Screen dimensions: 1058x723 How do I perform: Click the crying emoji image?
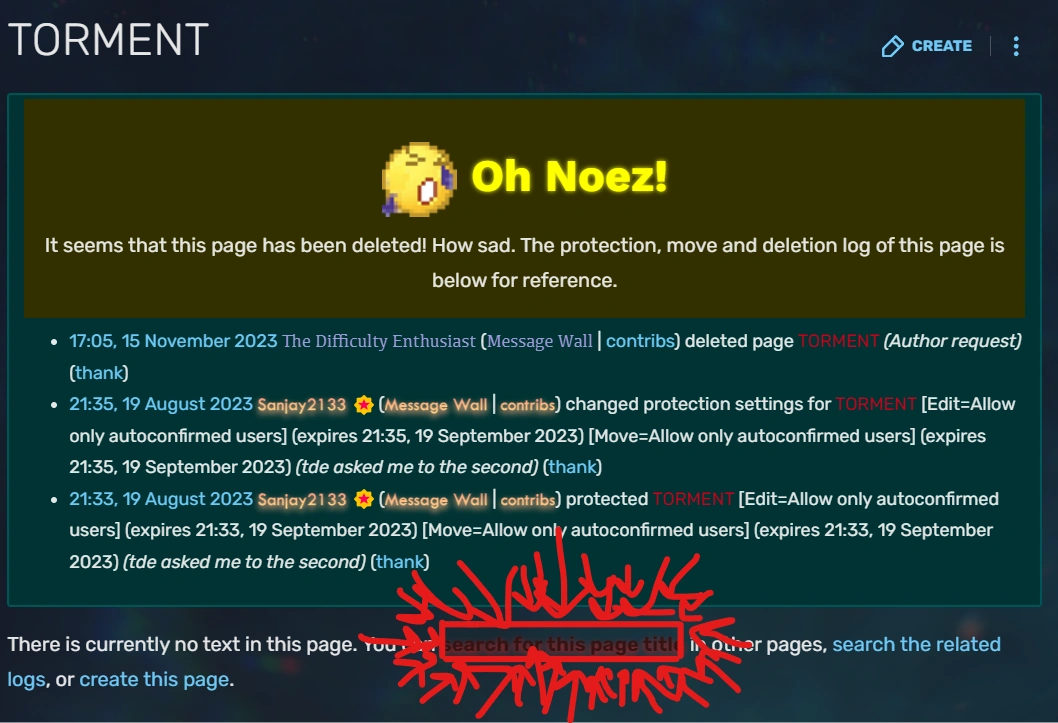tap(419, 179)
